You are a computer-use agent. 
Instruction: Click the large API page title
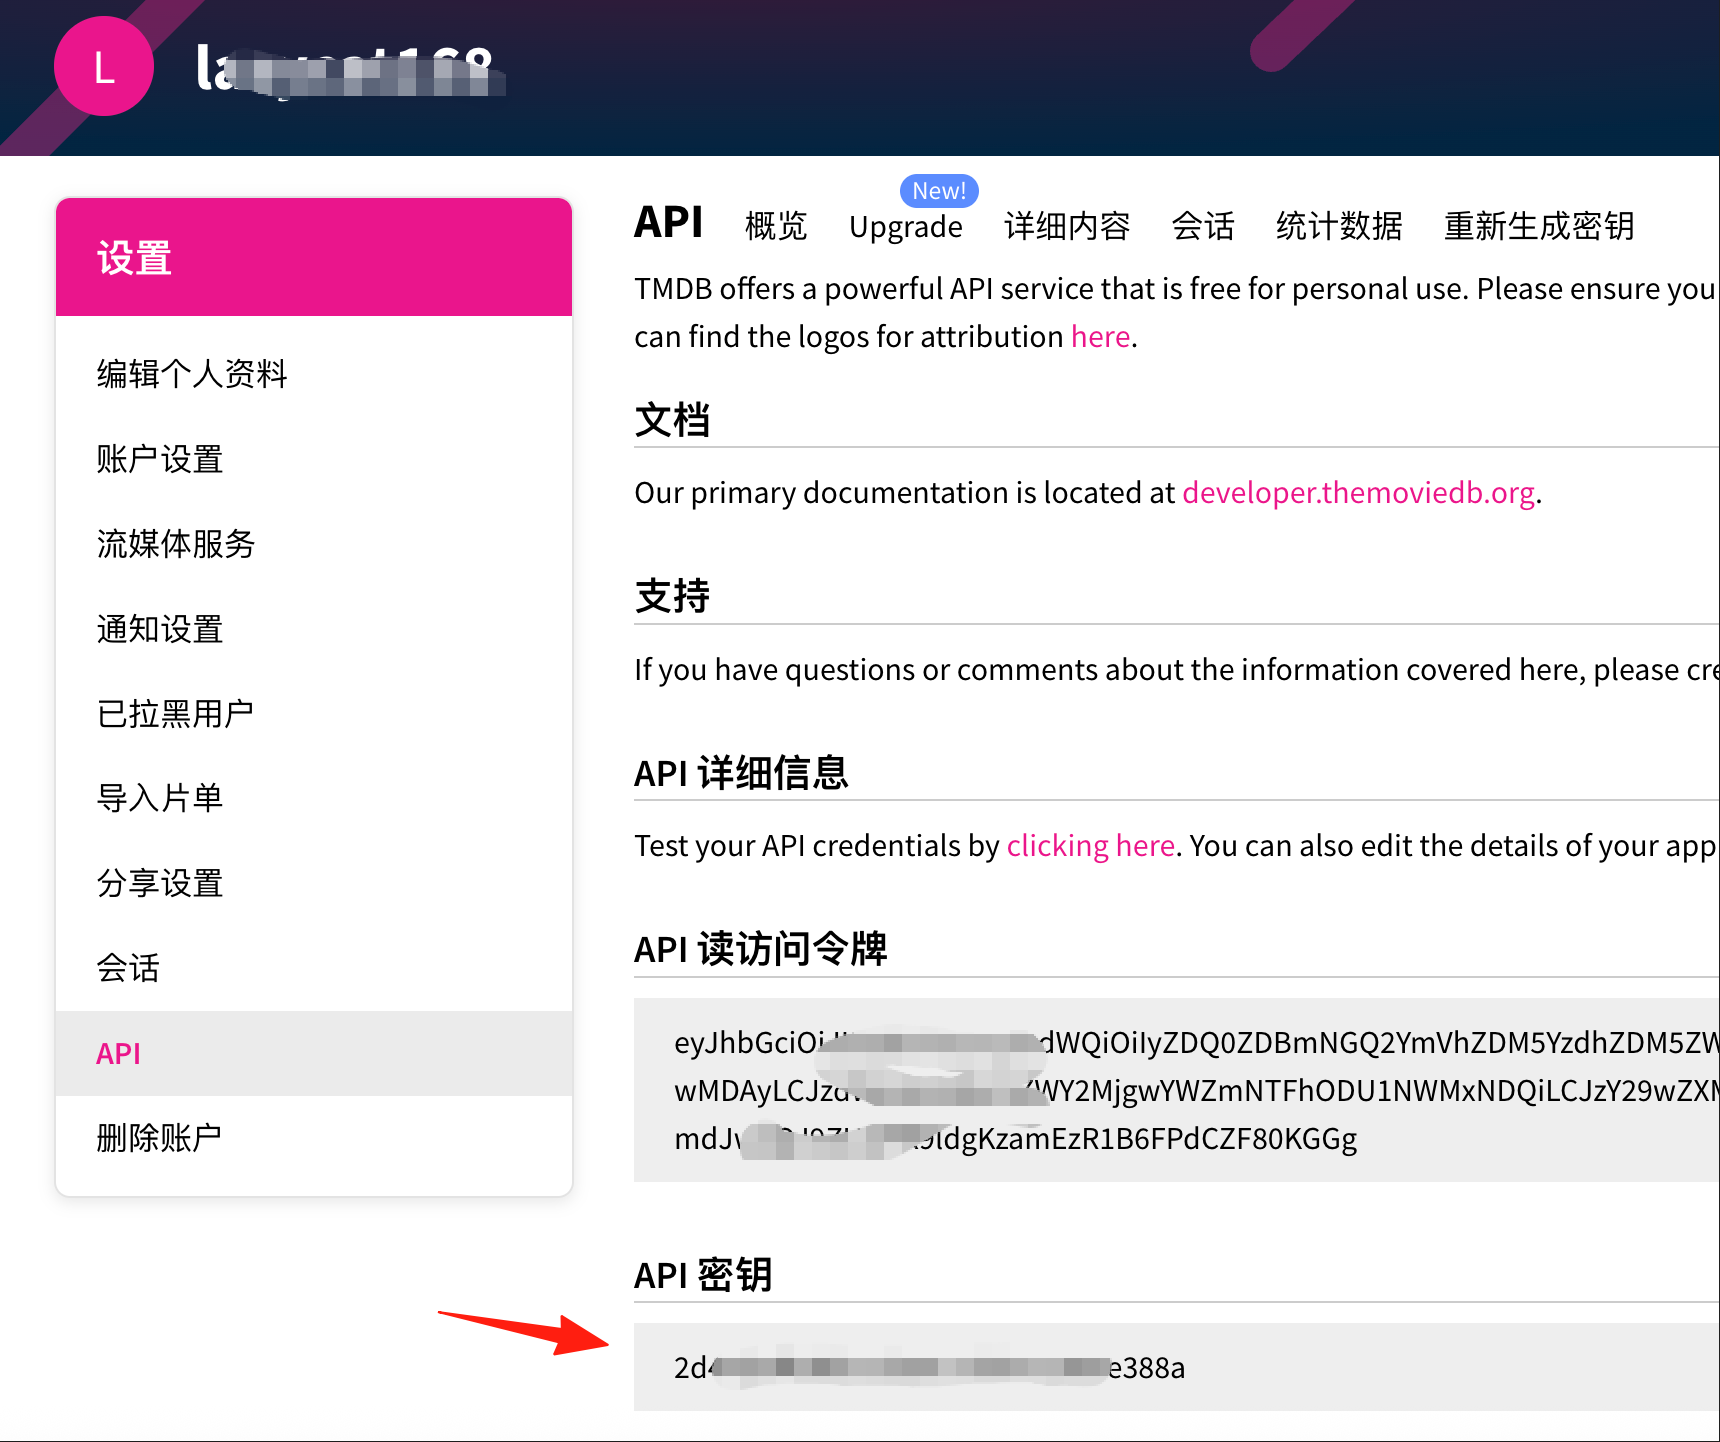669,222
